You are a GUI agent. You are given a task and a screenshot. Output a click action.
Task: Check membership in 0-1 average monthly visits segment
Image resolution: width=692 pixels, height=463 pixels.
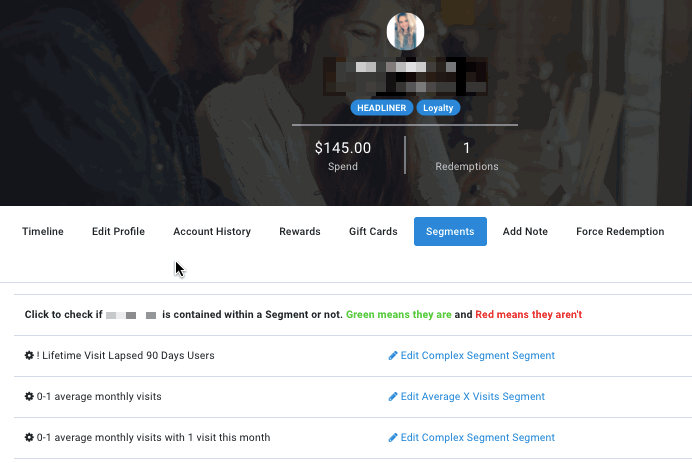[99, 396]
